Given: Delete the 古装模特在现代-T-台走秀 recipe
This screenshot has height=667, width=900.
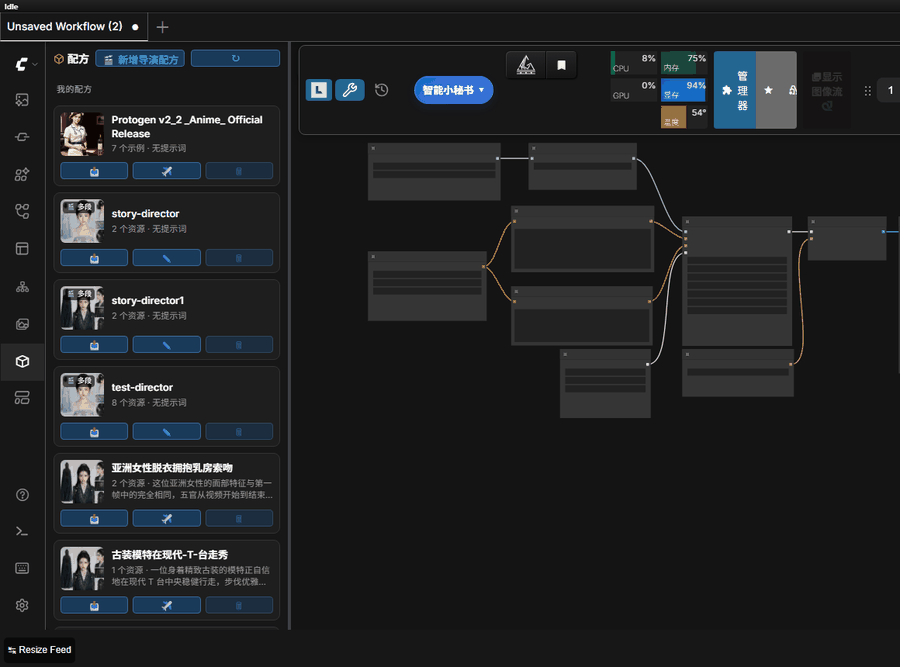Looking at the screenshot, I should point(239,606).
